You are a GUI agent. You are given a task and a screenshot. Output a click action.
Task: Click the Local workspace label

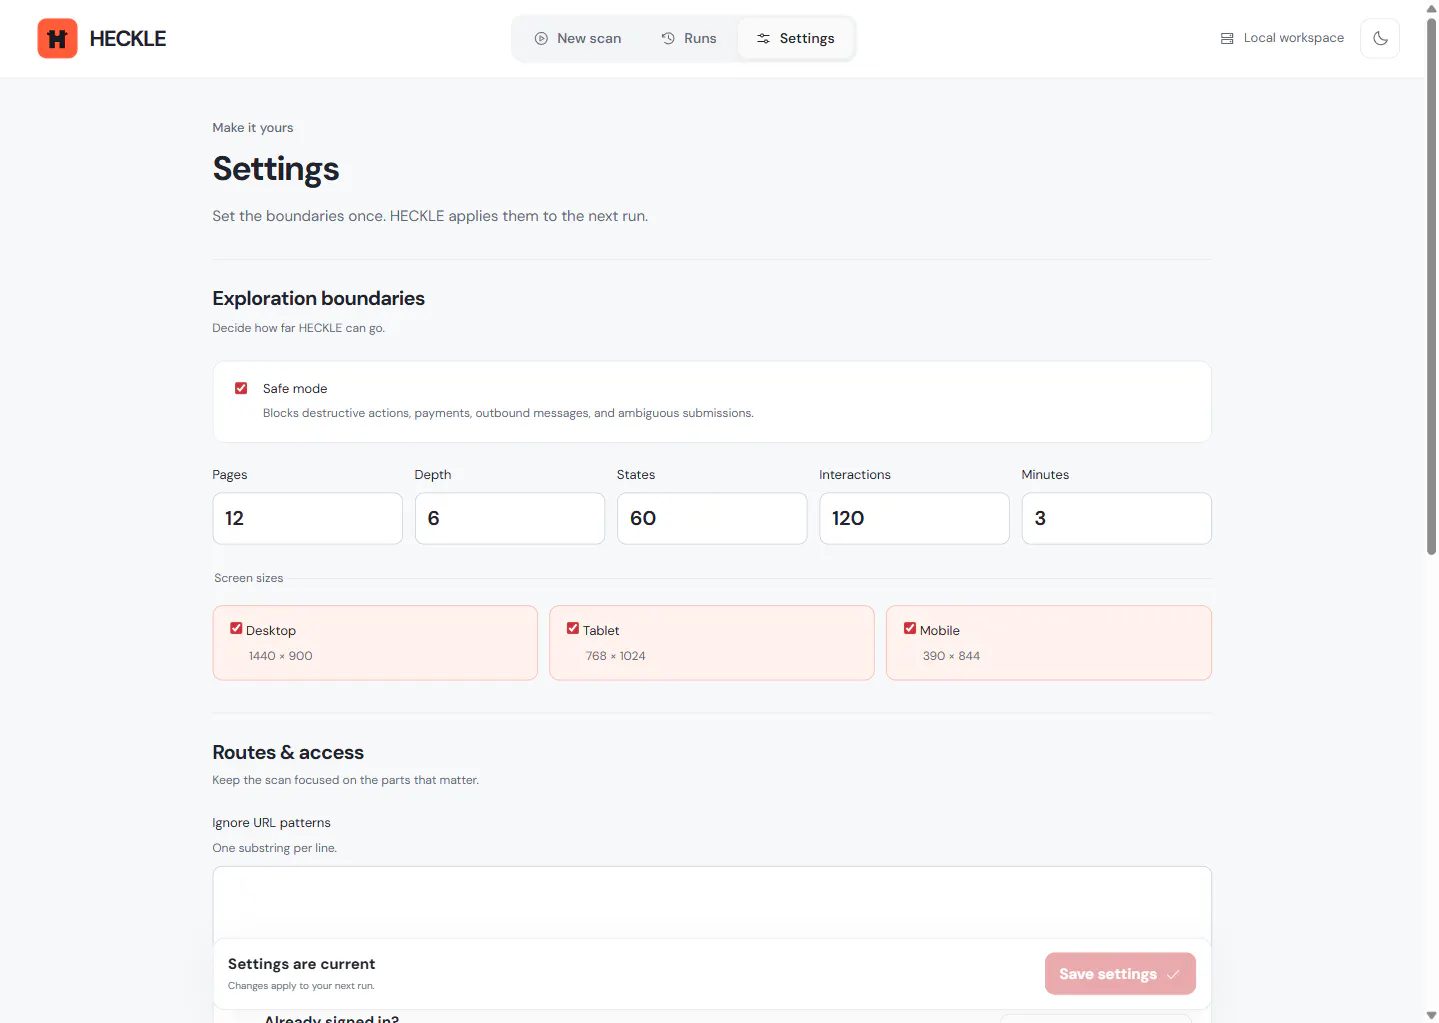1294,38
